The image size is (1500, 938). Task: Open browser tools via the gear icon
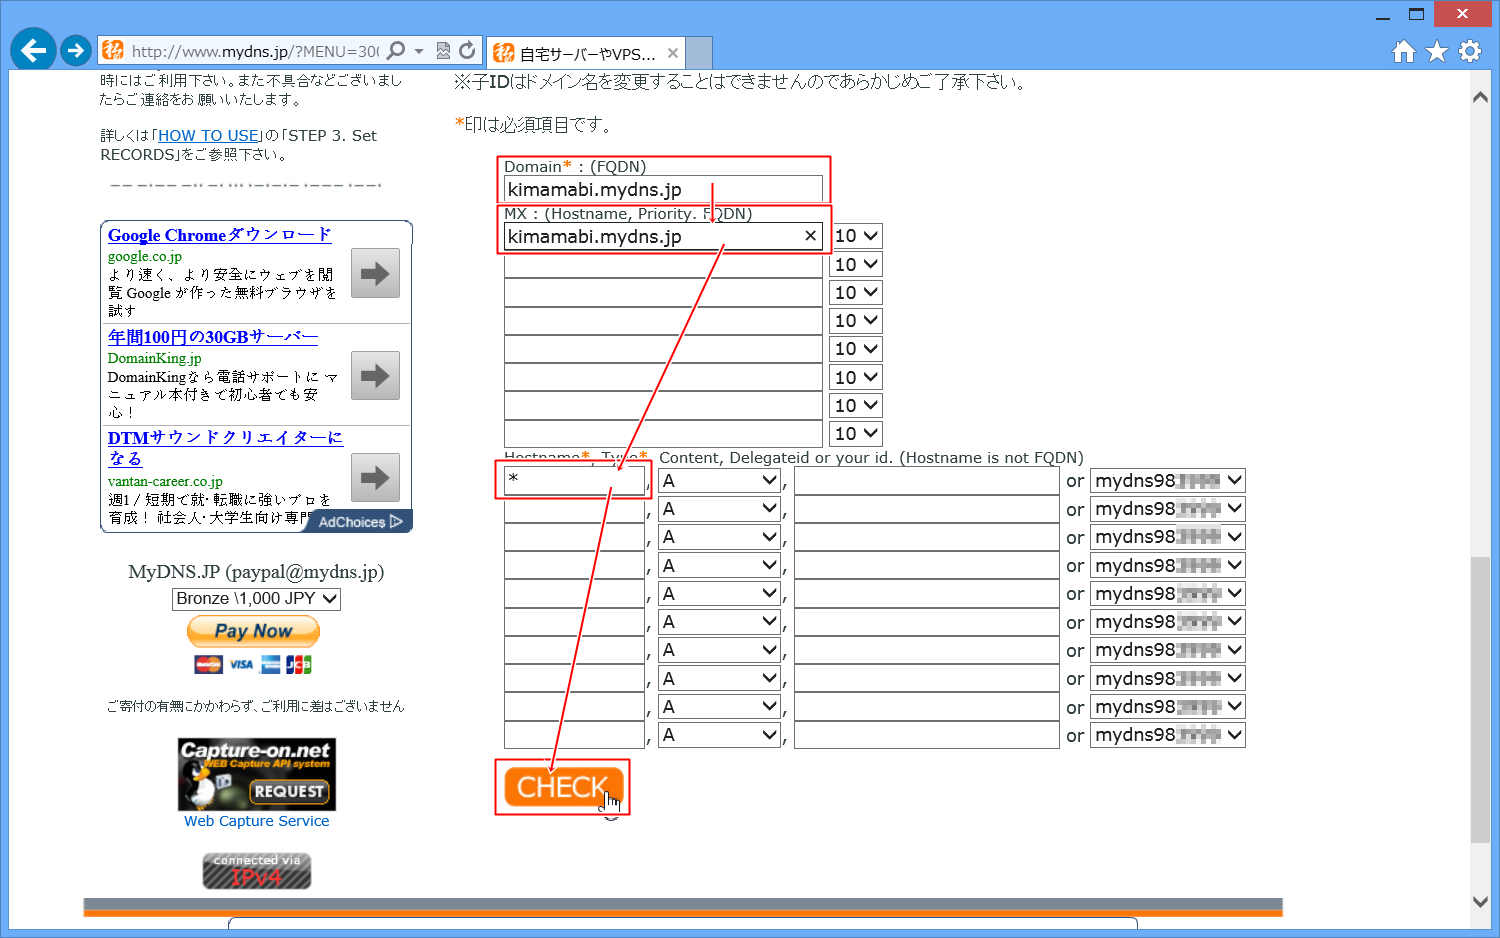pos(1470,49)
